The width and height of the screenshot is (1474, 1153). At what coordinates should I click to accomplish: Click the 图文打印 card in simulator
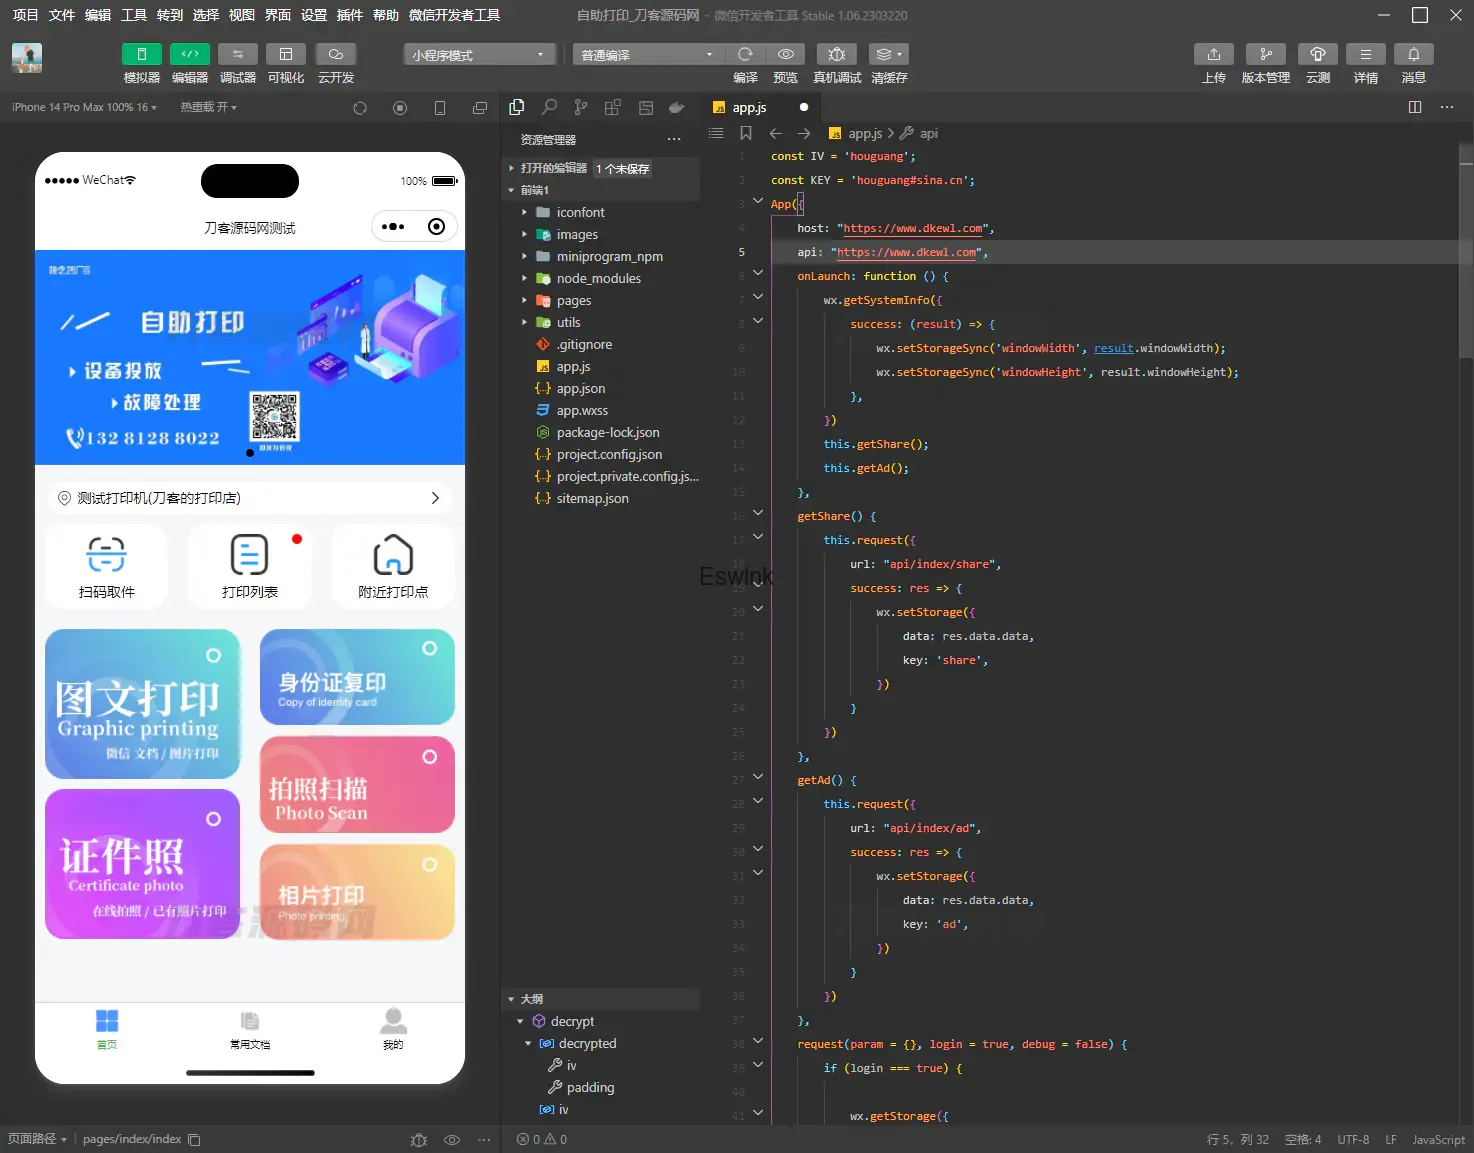142,704
